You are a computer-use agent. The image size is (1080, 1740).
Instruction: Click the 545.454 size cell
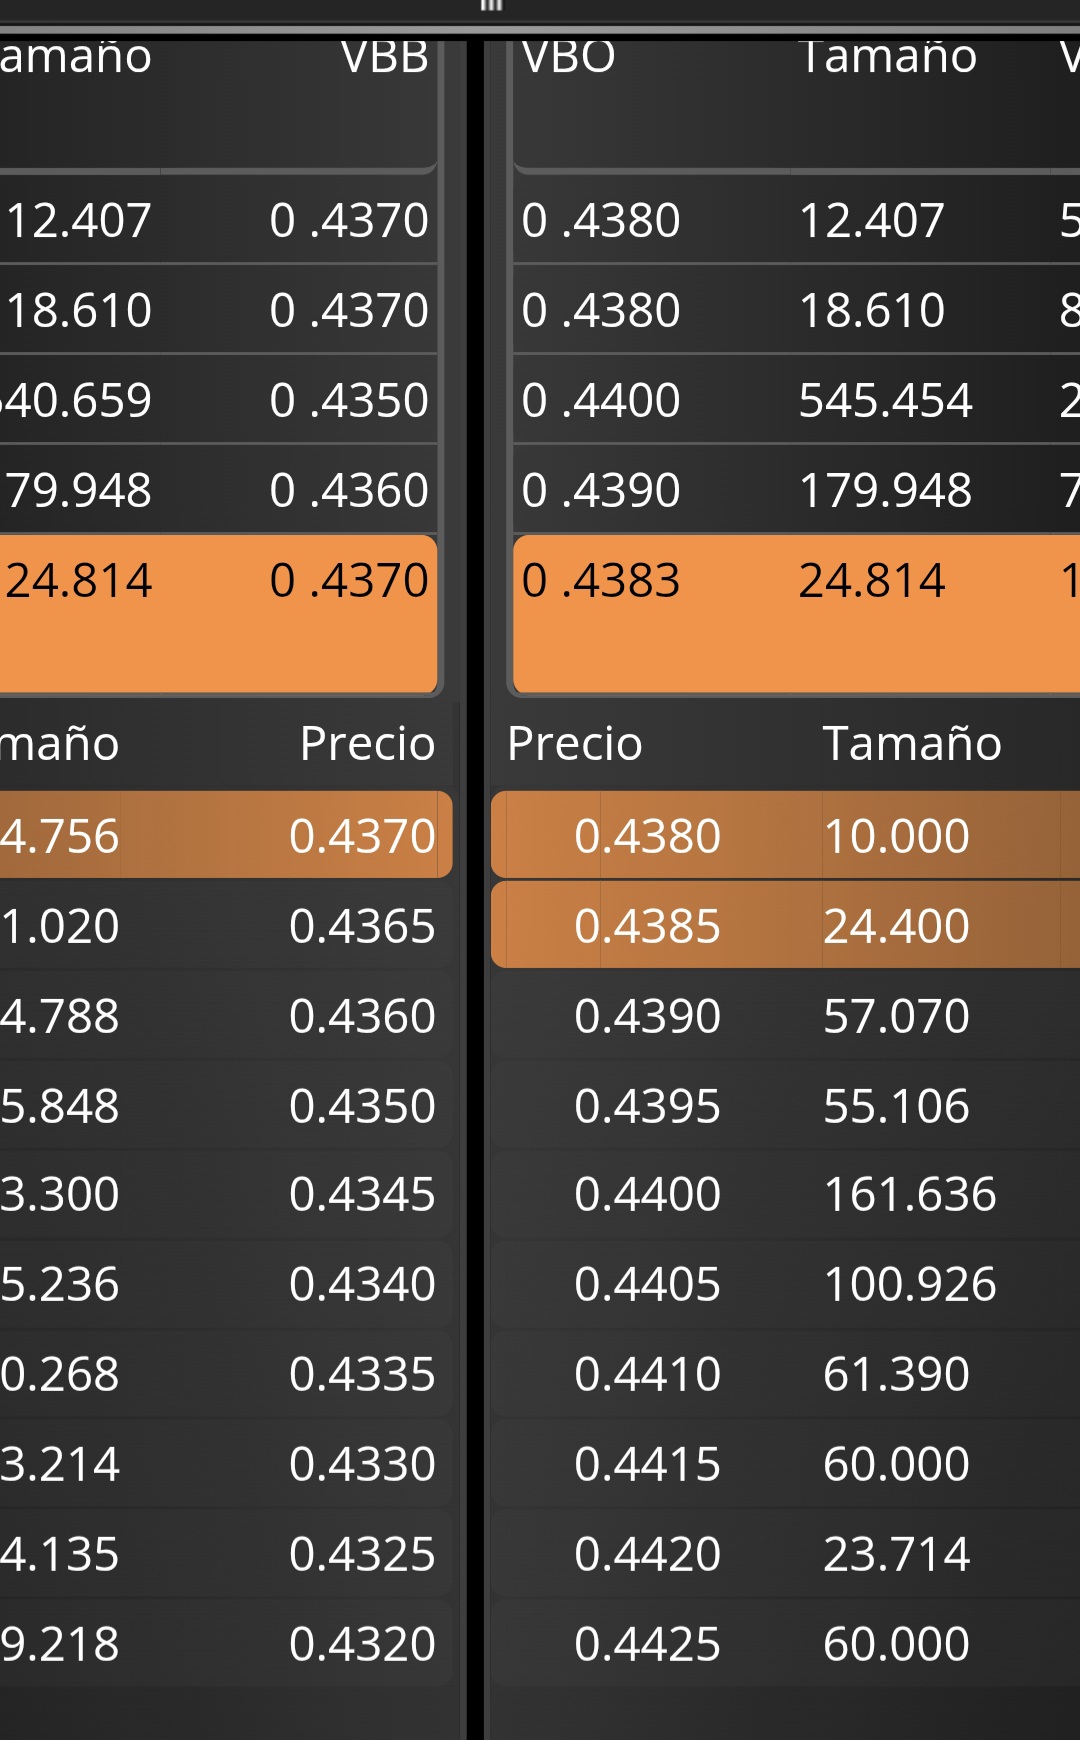click(x=885, y=401)
